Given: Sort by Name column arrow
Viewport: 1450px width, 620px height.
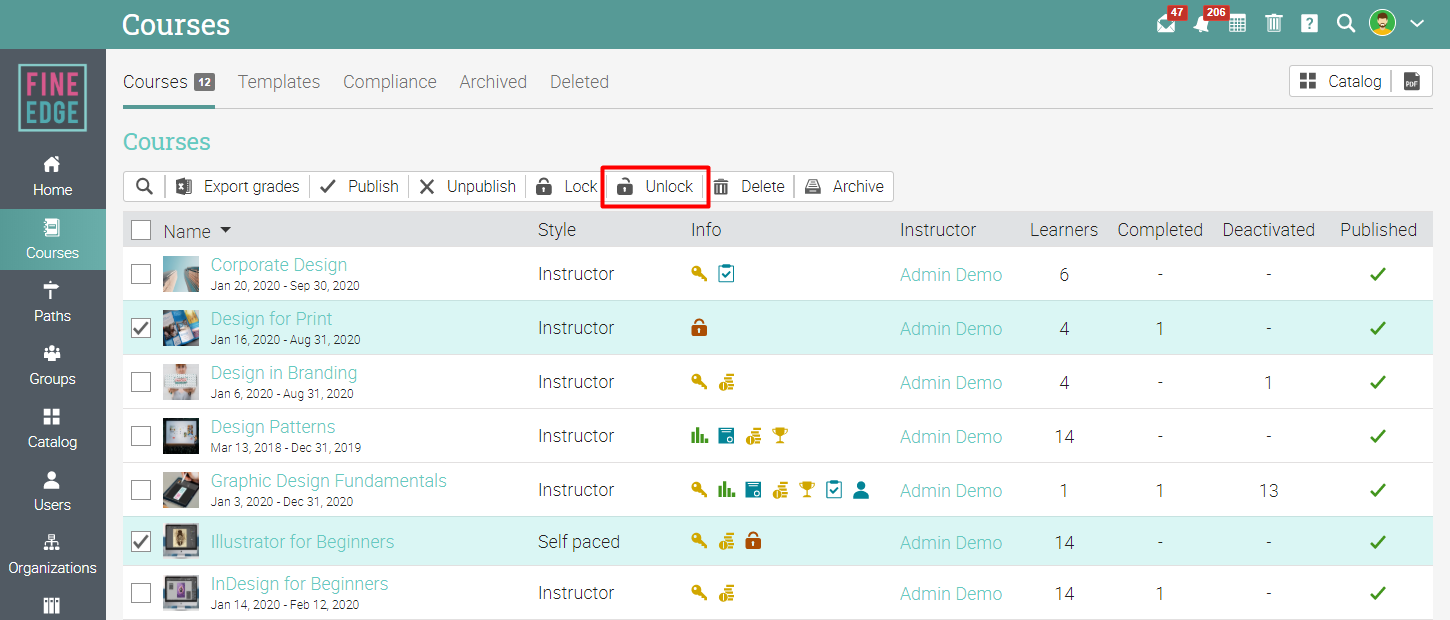Looking at the screenshot, I should click(x=226, y=231).
